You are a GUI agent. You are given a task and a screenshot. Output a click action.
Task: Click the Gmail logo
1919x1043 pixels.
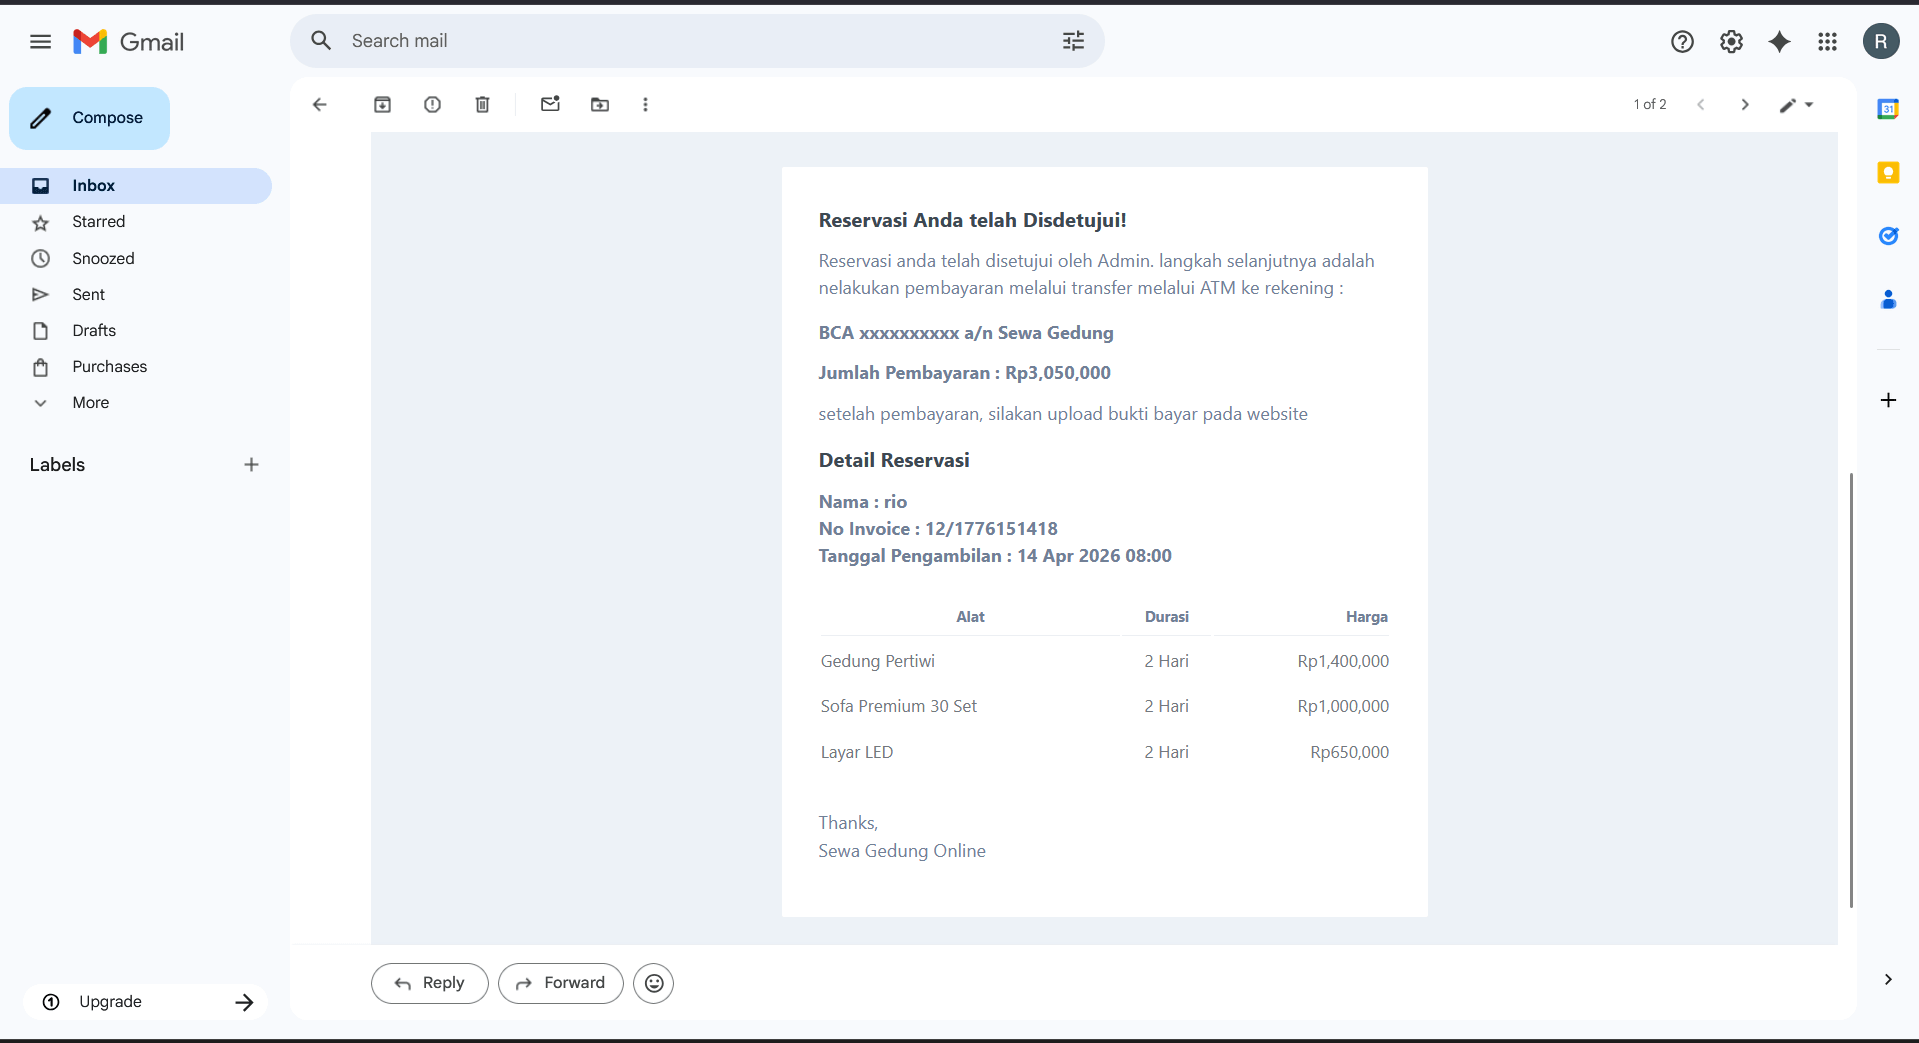coord(129,41)
